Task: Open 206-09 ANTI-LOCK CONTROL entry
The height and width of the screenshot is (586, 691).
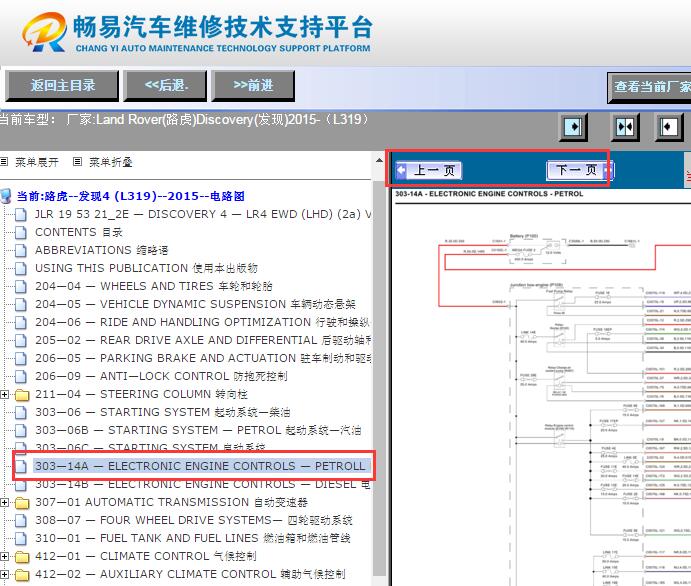Action: click(161, 376)
